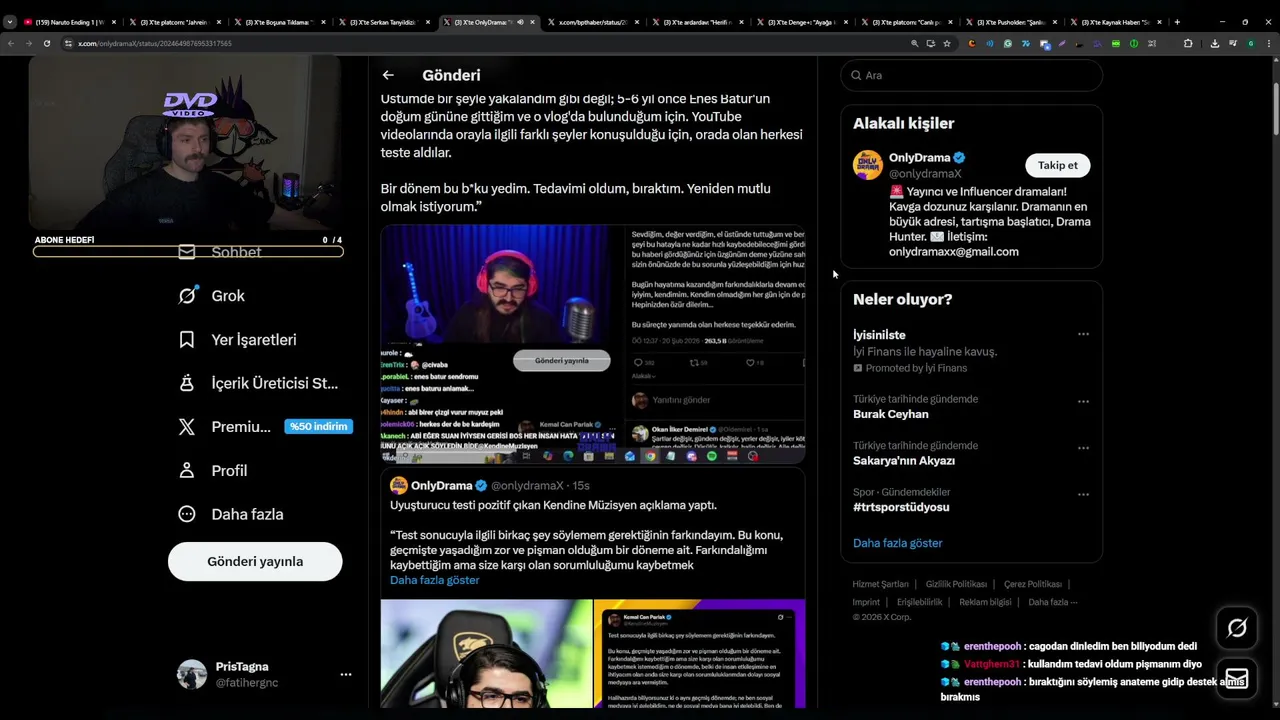The image size is (1280, 720).
Task: Switch to X'te platcom Jahrein tab
Action: point(177,22)
